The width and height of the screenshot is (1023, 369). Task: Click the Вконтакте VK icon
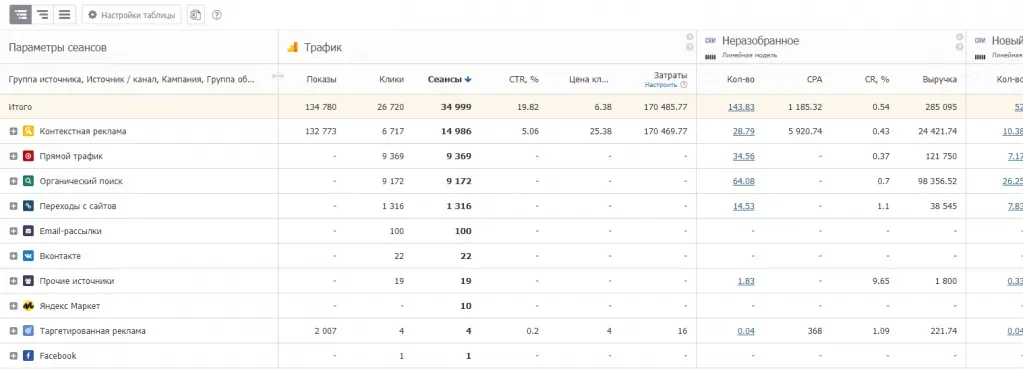click(x=29, y=256)
